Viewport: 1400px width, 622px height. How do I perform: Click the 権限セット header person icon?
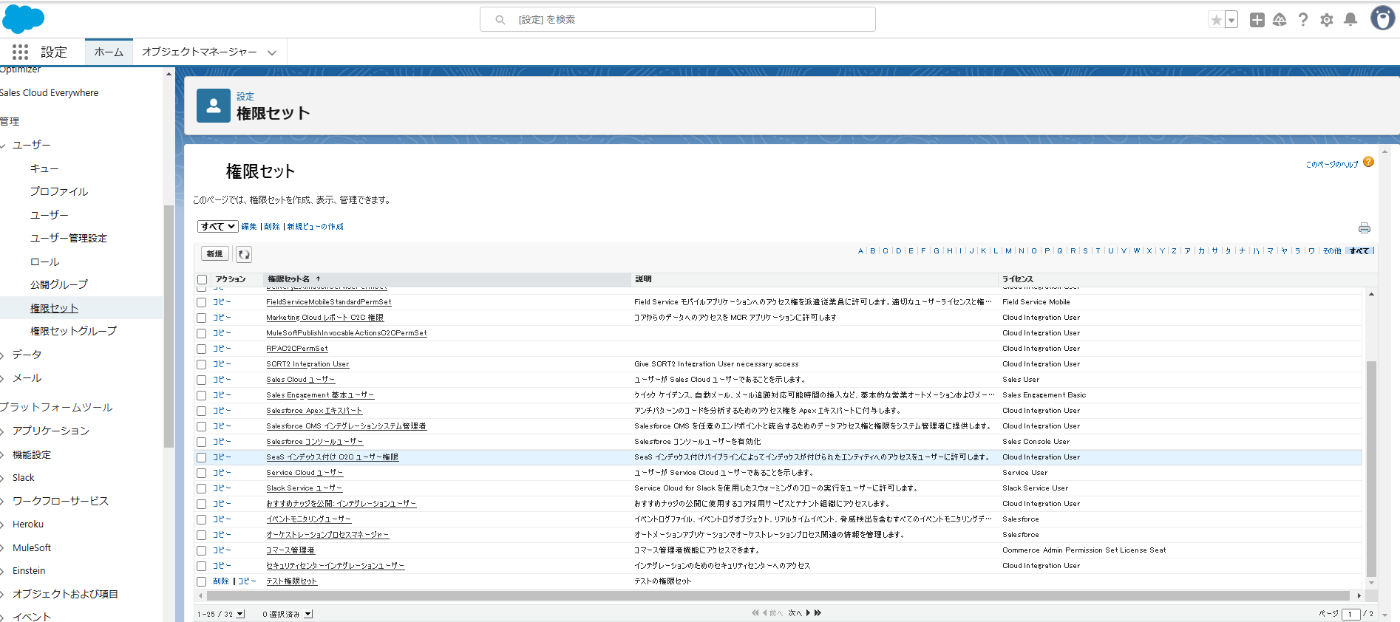coord(213,105)
